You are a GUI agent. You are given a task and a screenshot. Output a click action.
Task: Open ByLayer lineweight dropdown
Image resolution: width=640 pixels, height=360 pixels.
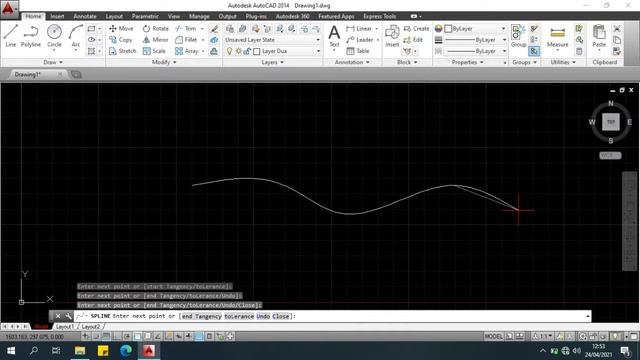coord(476,40)
